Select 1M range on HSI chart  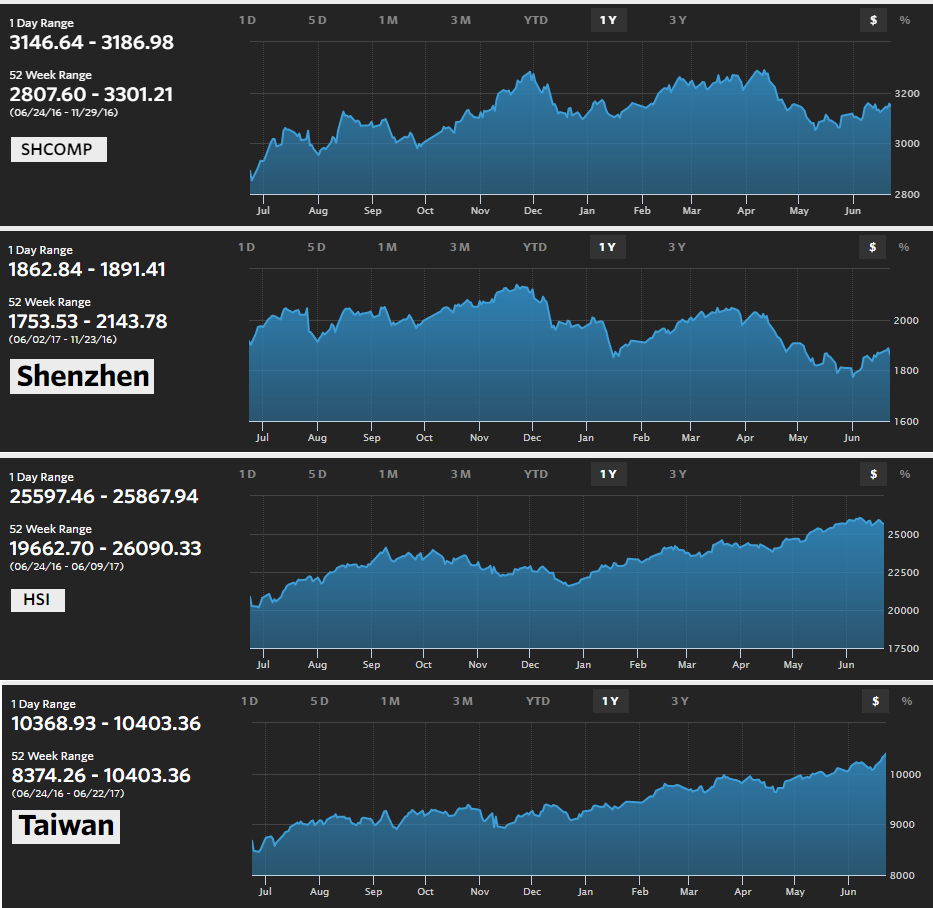[x=389, y=474]
